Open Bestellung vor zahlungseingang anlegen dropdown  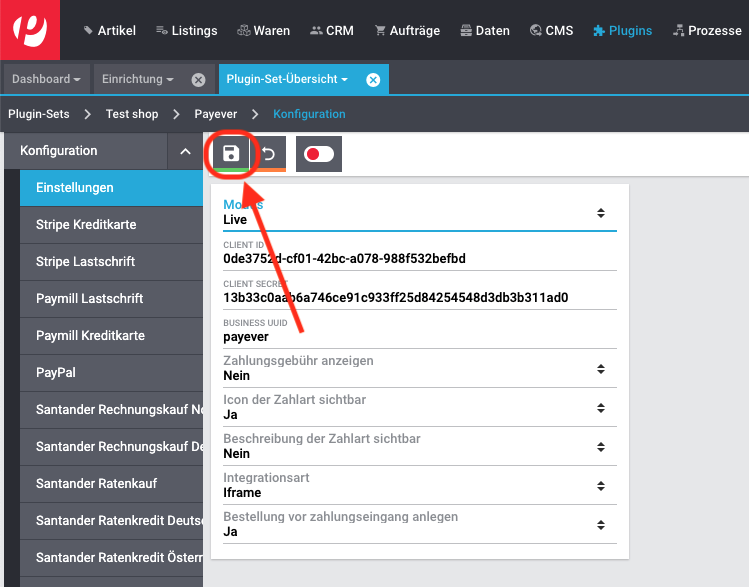pos(420,525)
